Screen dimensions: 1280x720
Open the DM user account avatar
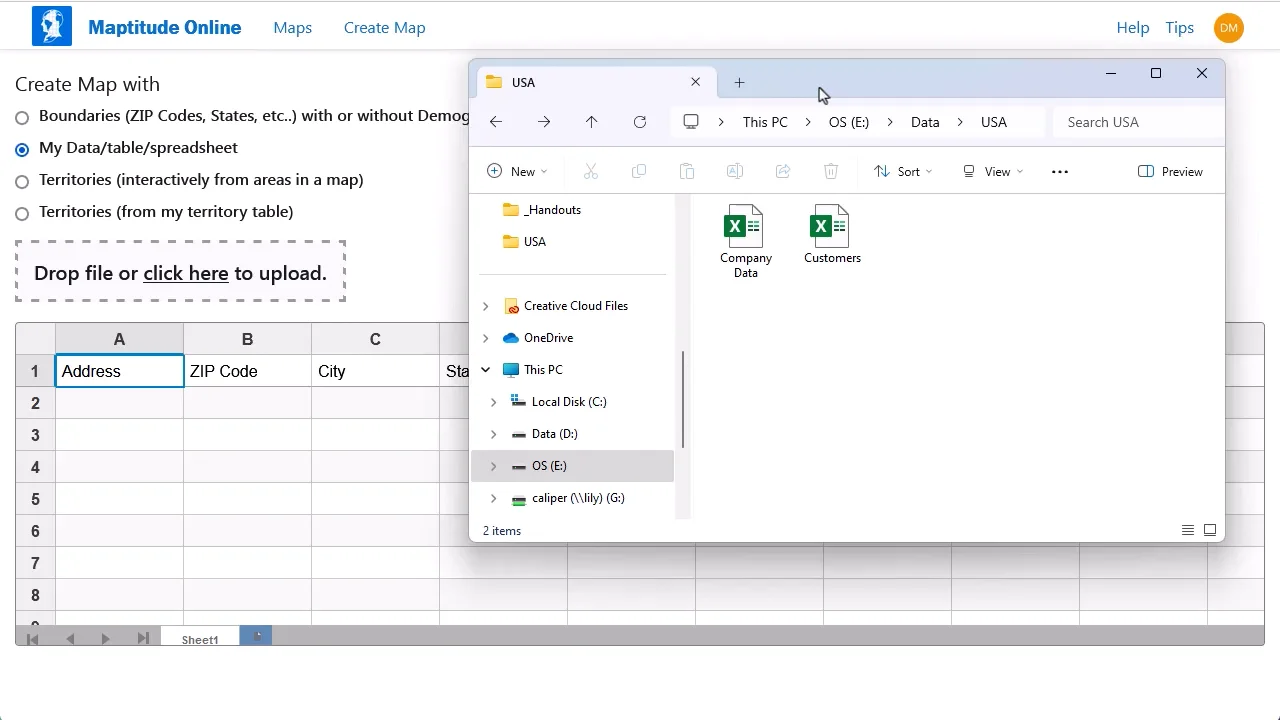(1228, 28)
